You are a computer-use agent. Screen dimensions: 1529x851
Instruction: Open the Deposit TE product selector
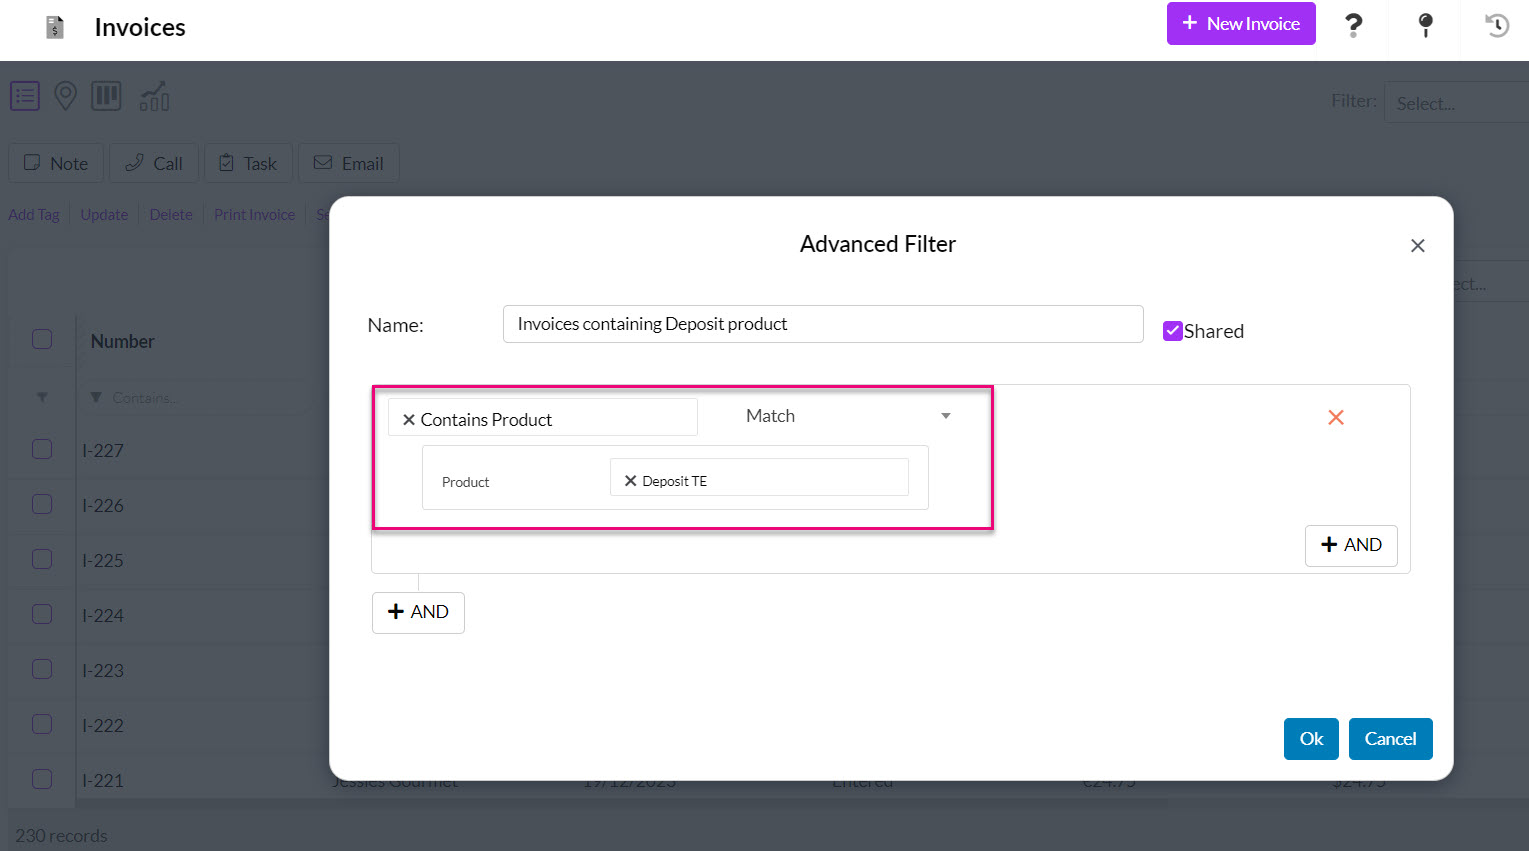(759, 477)
